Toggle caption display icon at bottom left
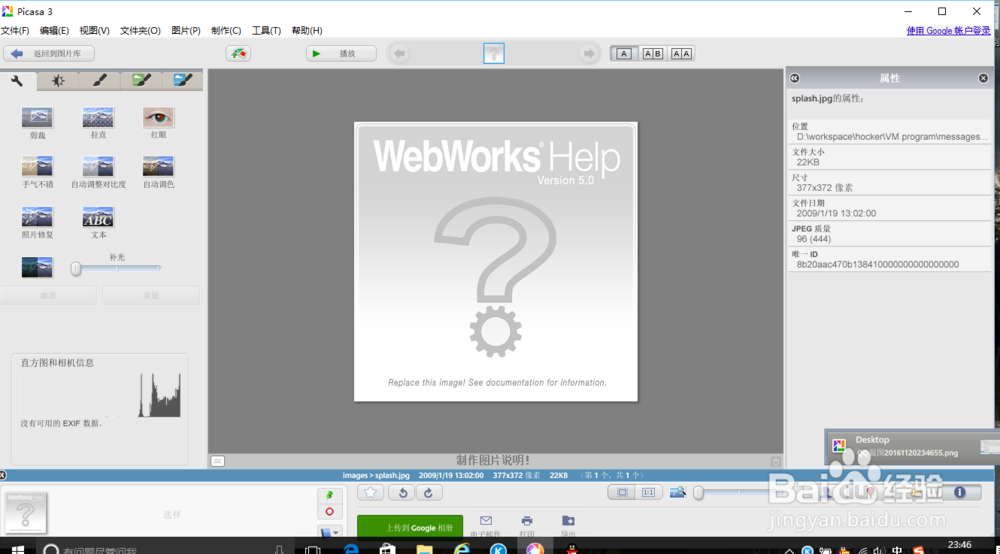The width and height of the screenshot is (1000, 554). pos(217,461)
